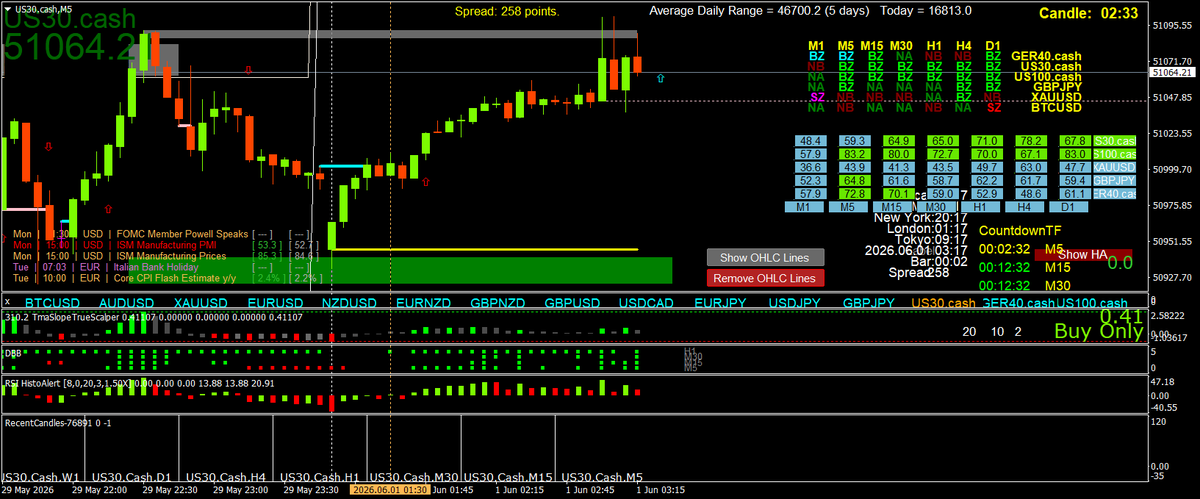The image size is (1200, 499).
Task: Click the US30.Cash.M15 label at bottom
Action: pos(506,476)
